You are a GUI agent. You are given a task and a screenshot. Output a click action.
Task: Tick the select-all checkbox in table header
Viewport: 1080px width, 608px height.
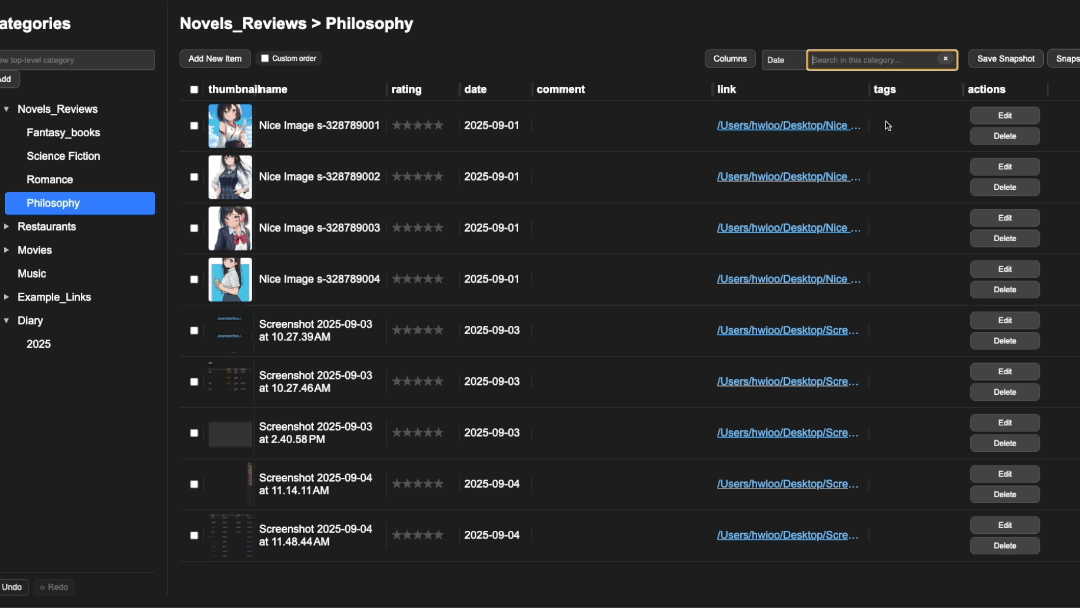coord(194,90)
